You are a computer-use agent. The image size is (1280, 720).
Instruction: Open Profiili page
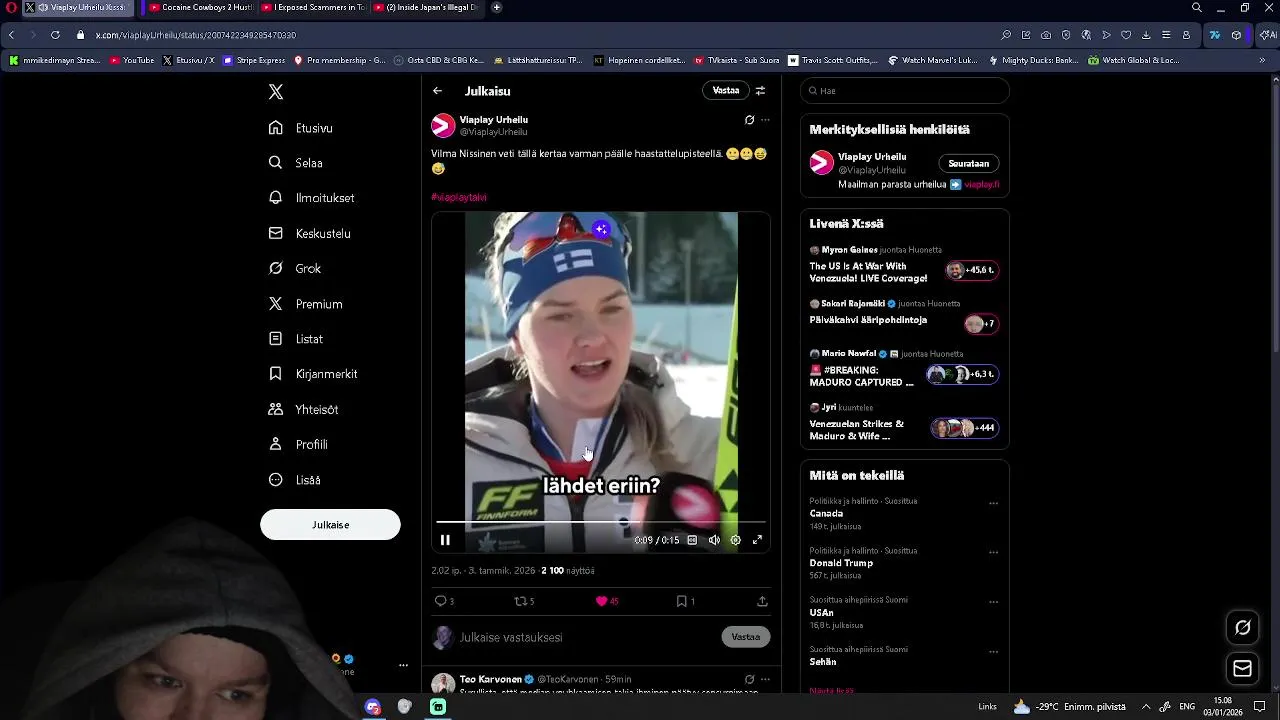pyautogui.click(x=297, y=444)
